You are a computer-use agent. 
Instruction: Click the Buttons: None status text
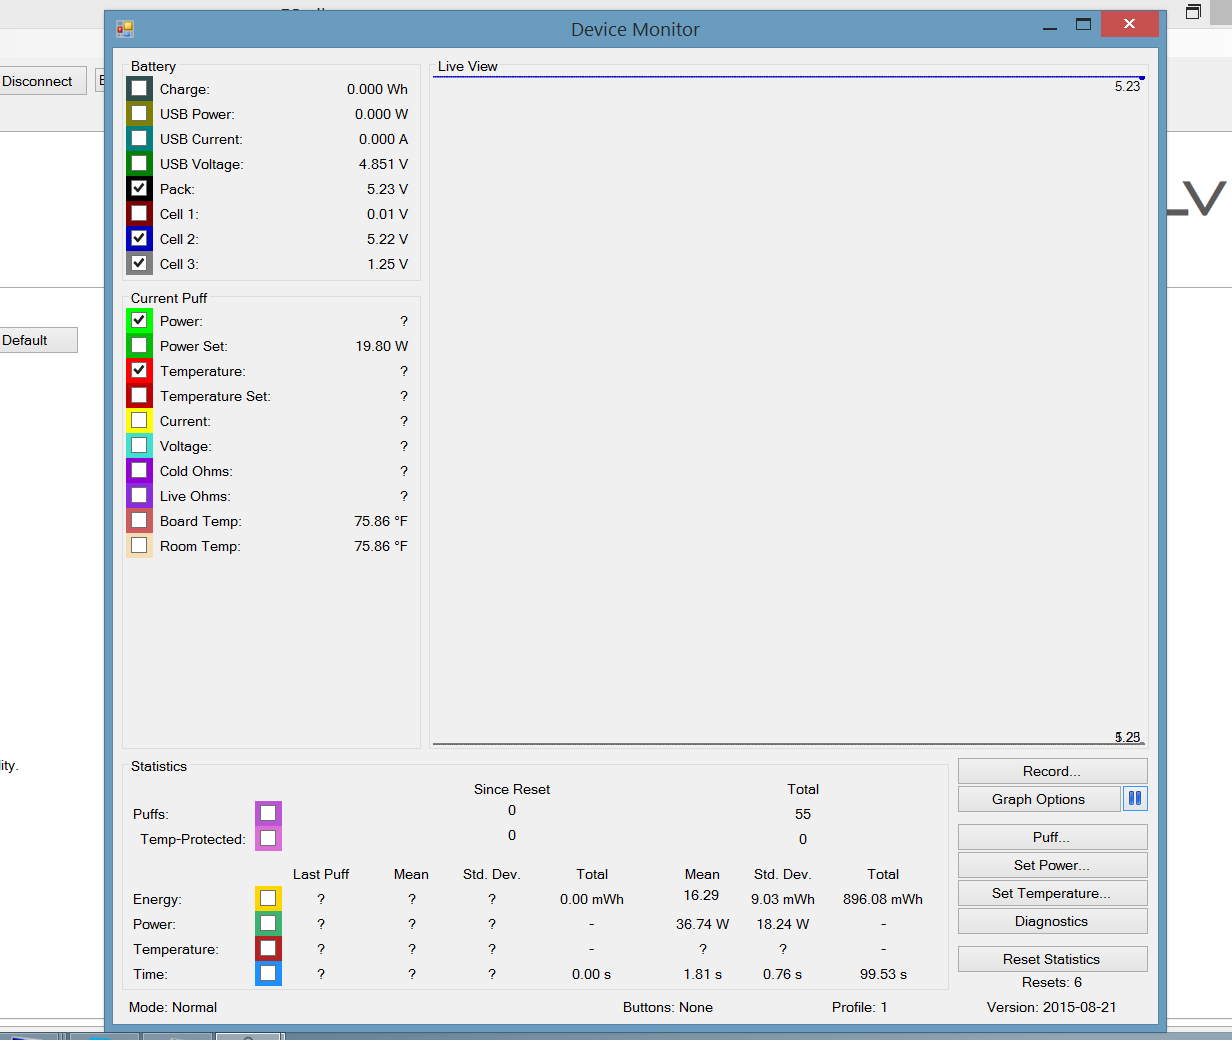tap(668, 1007)
